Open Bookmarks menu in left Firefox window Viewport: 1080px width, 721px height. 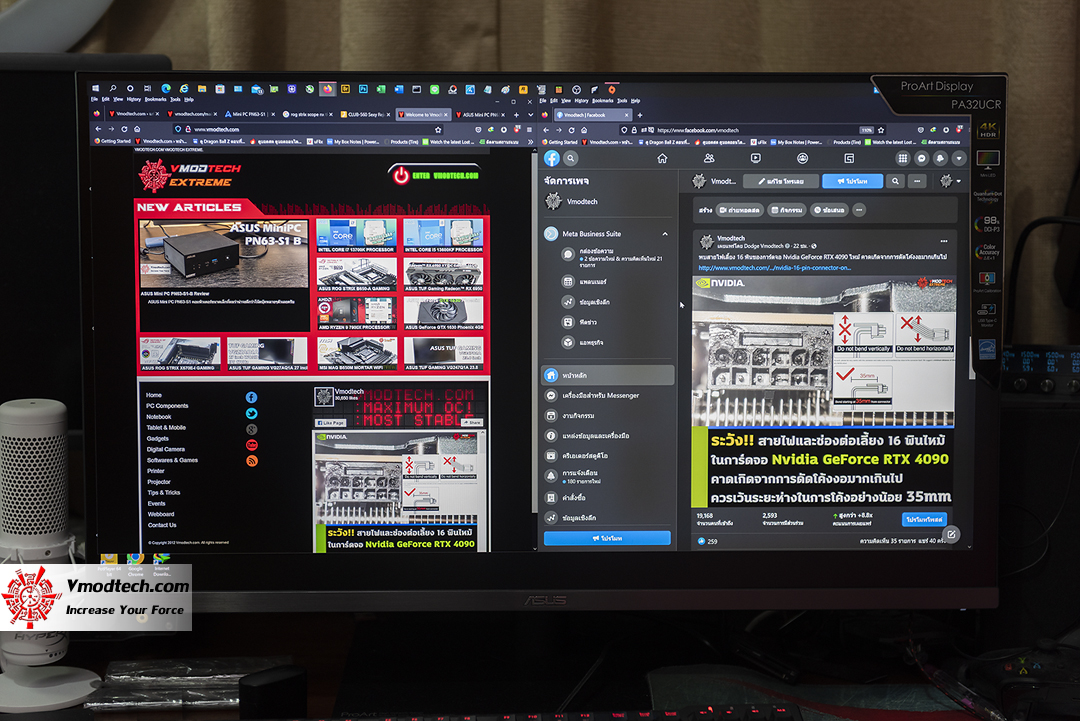point(156,100)
